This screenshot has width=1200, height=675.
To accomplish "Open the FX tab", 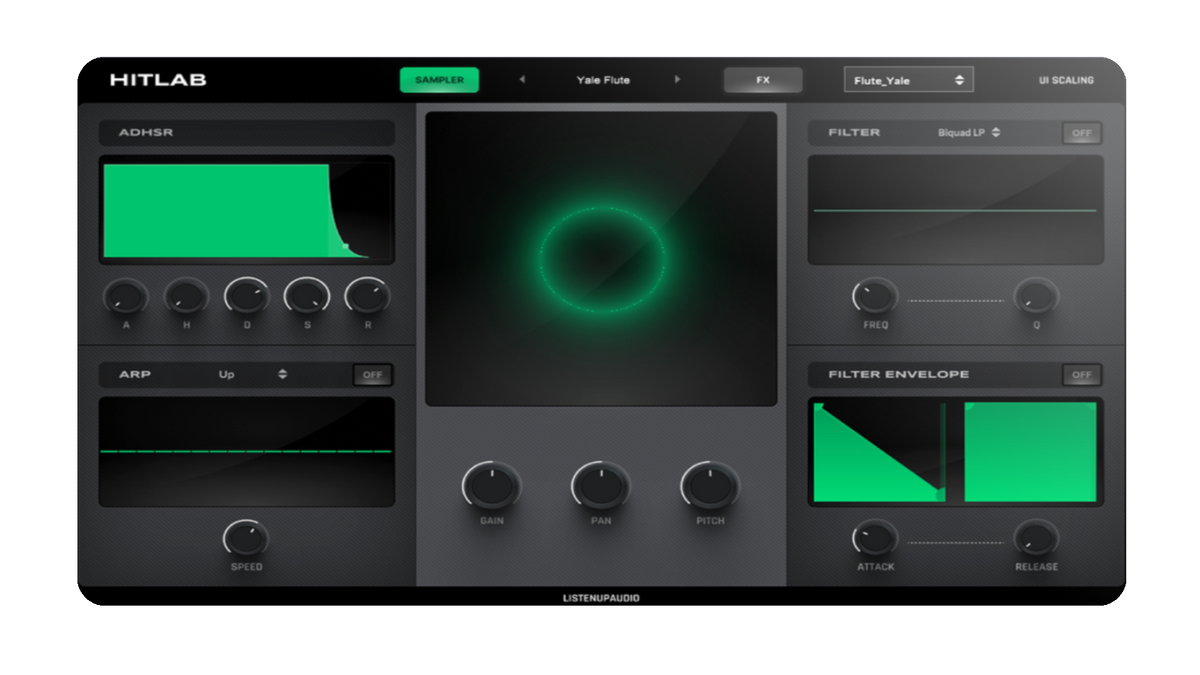I will point(763,80).
